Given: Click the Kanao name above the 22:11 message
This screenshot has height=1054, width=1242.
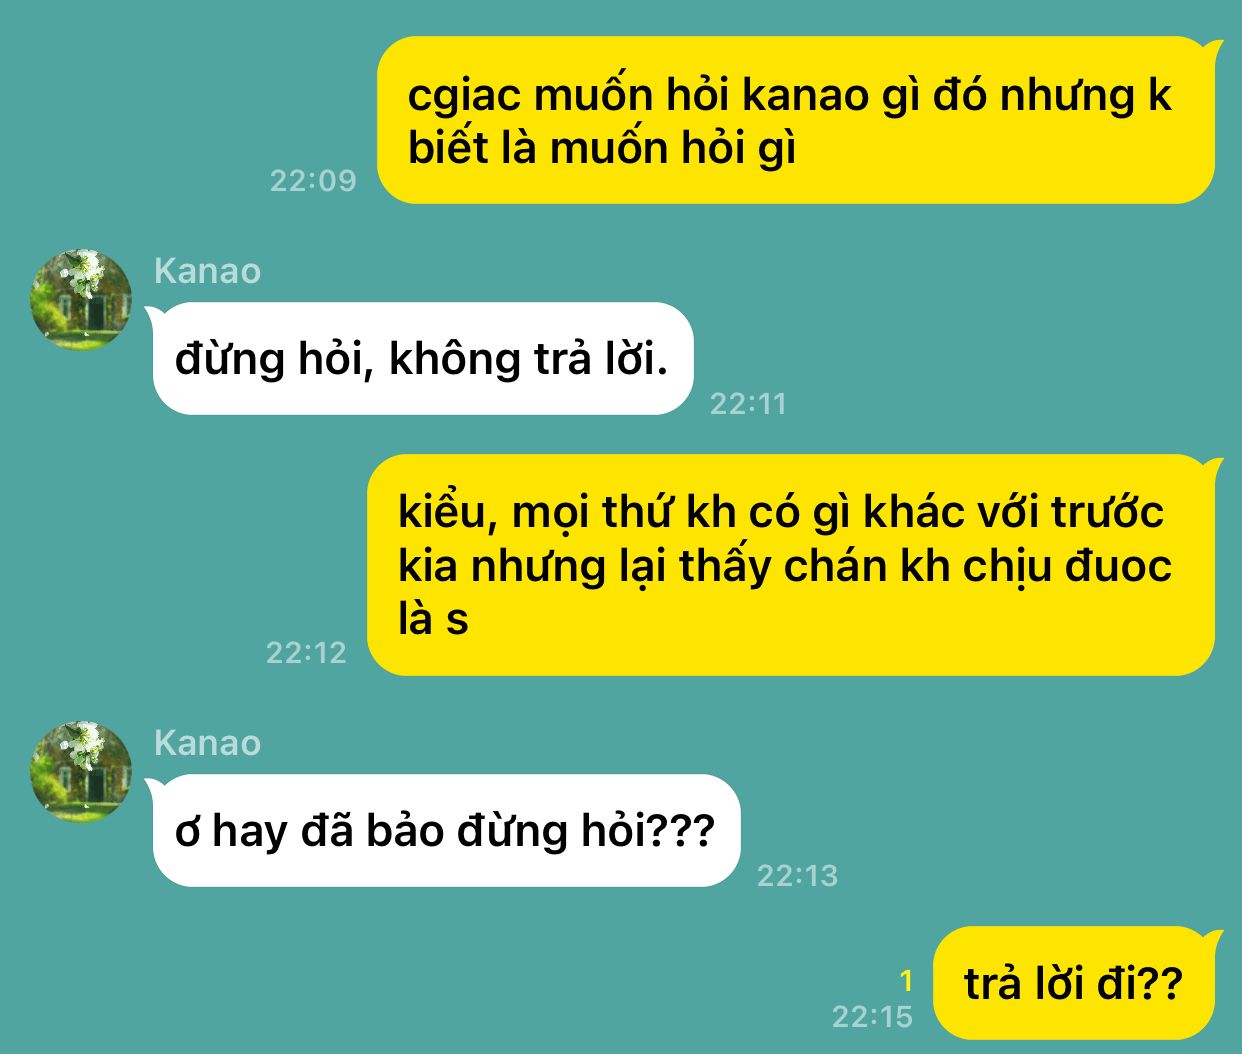Looking at the screenshot, I should (208, 271).
